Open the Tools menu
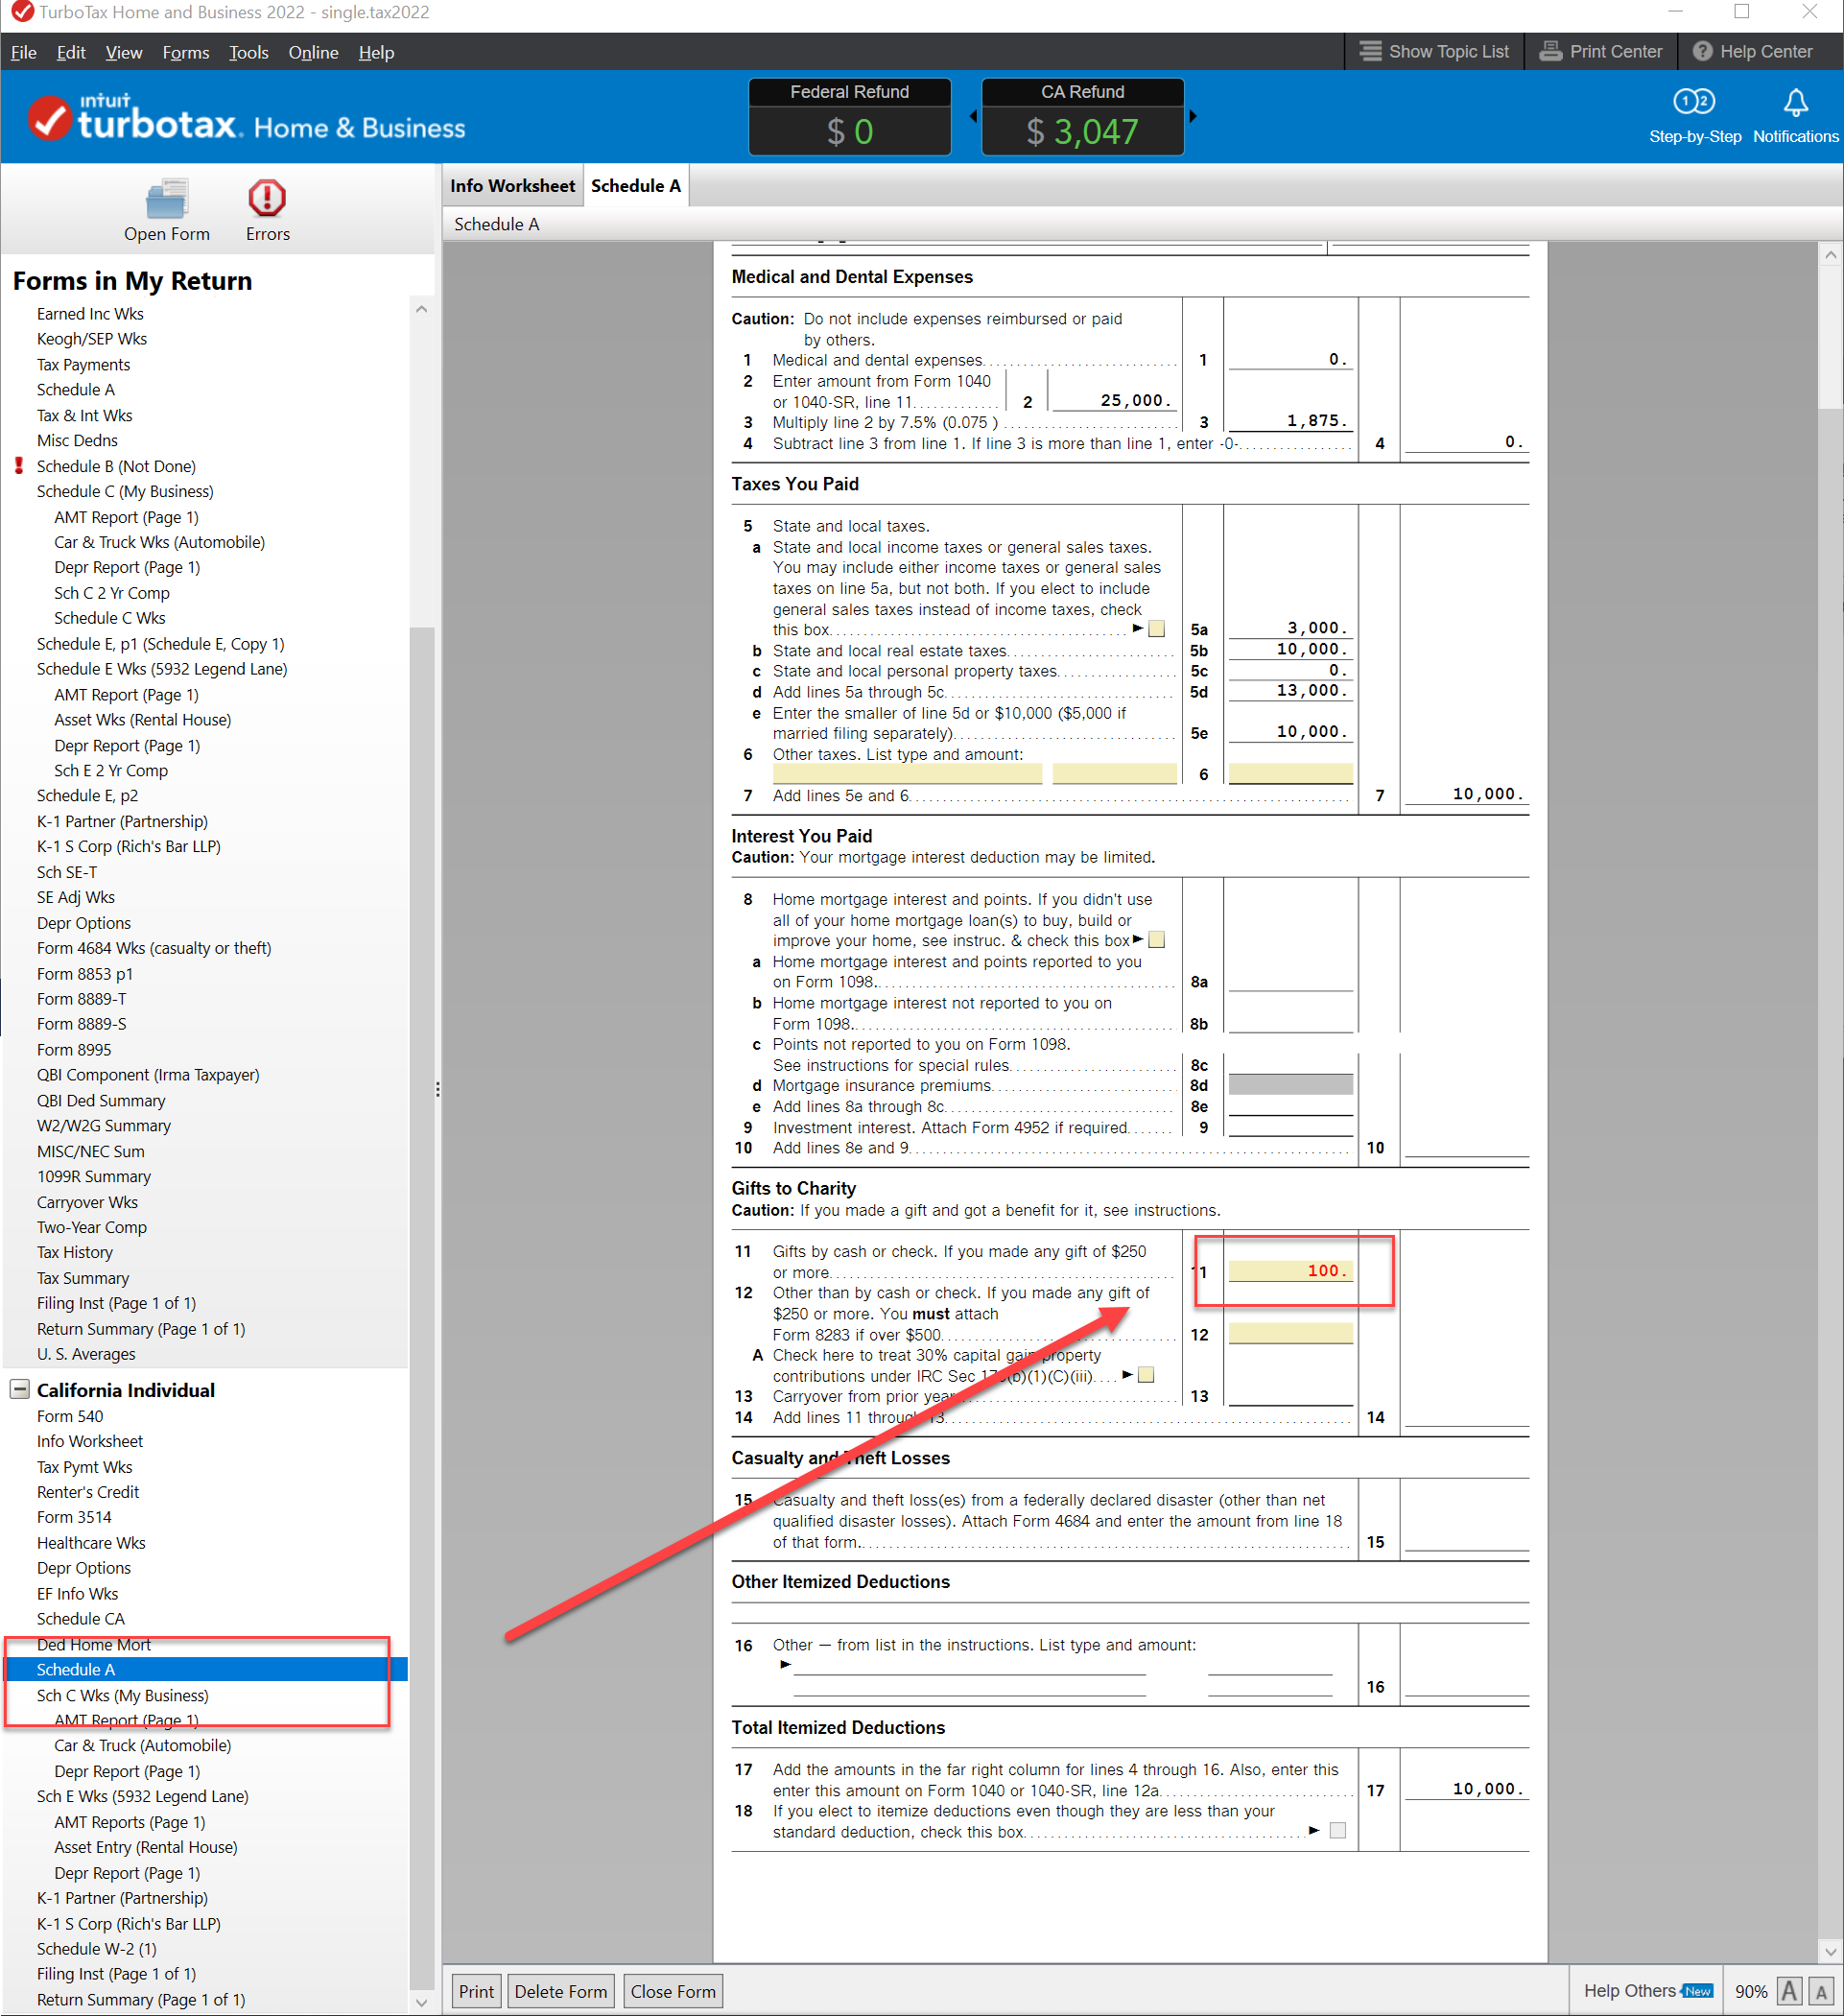Viewport: 1844px width, 2016px height. [248, 52]
